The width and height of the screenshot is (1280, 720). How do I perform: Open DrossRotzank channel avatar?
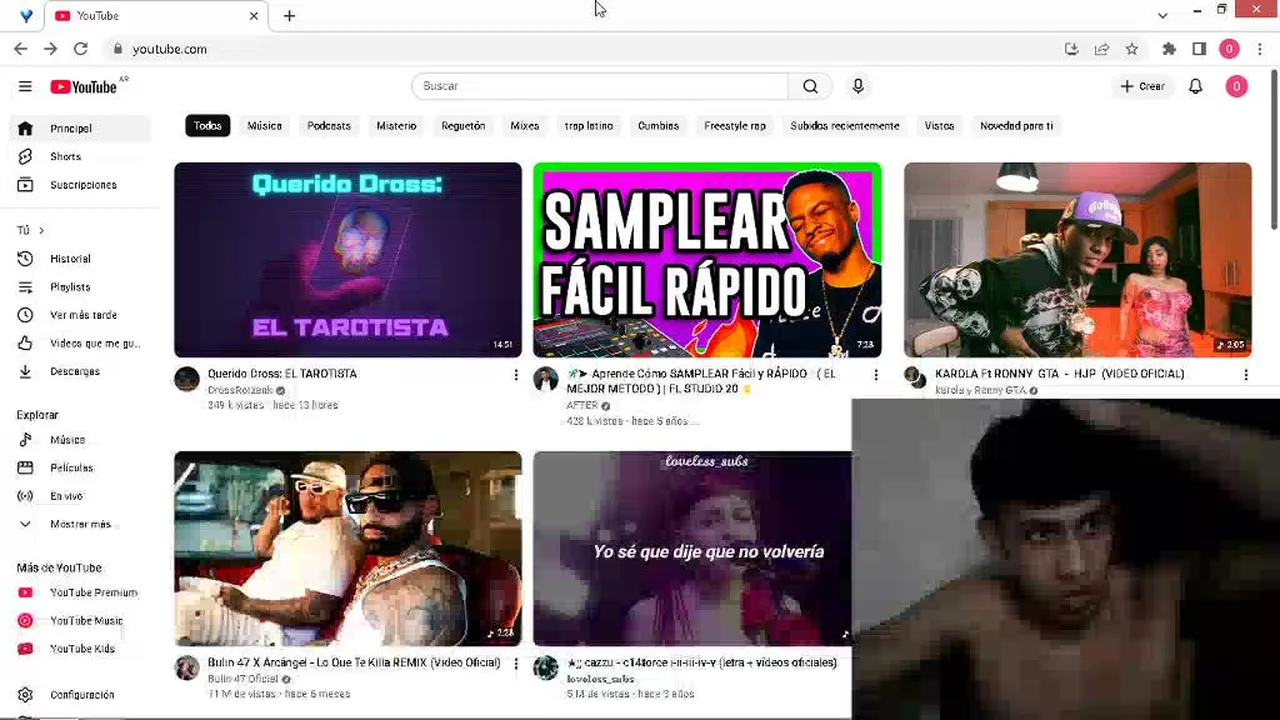tap(187, 379)
